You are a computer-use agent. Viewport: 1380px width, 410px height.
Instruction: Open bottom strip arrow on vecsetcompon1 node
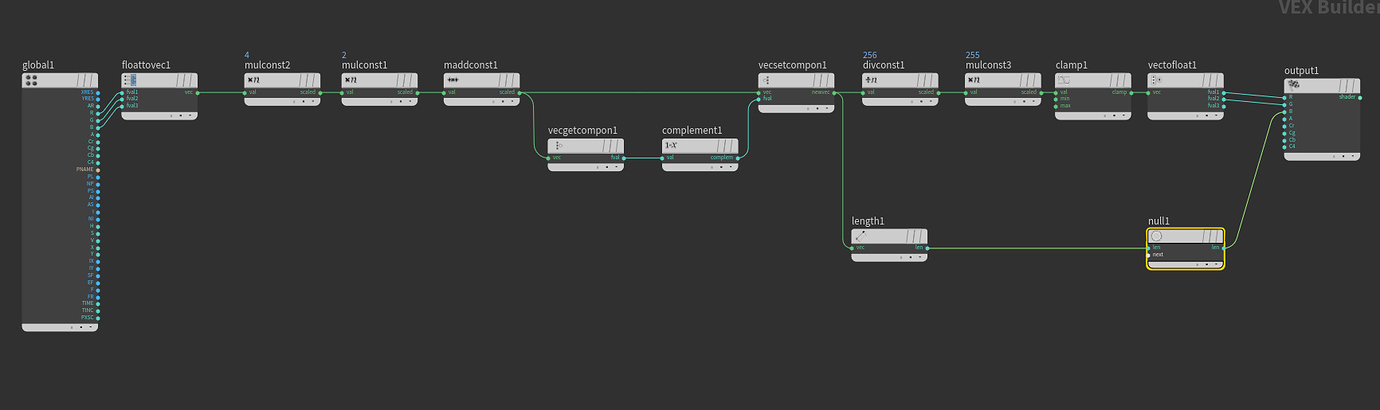[827, 109]
